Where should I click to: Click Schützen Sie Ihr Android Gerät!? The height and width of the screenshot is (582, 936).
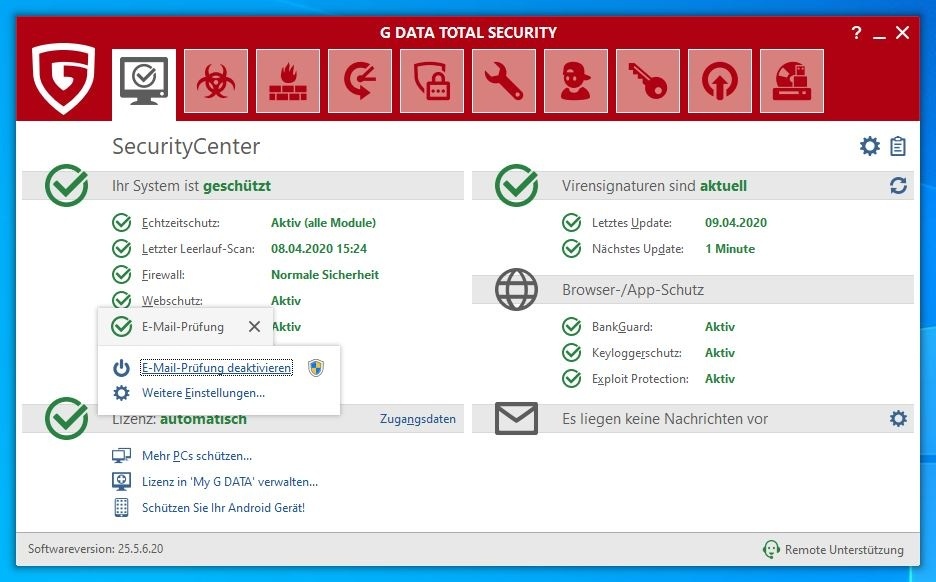pos(223,508)
